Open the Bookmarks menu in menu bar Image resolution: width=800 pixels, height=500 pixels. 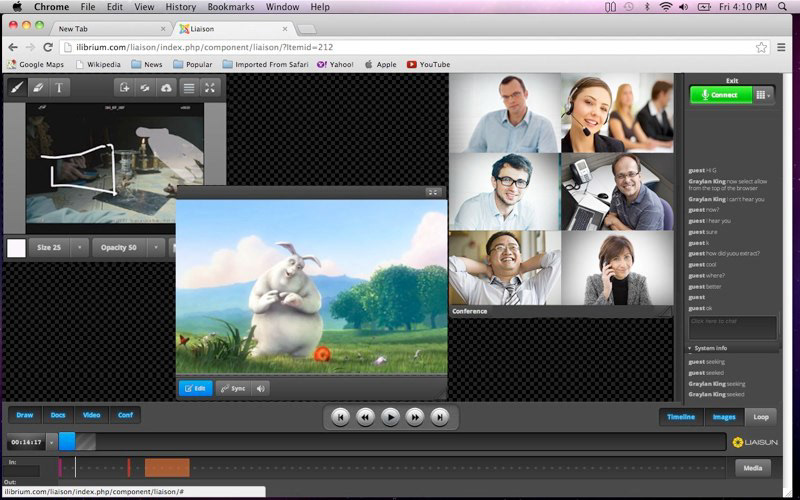click(x=231, y=7)
